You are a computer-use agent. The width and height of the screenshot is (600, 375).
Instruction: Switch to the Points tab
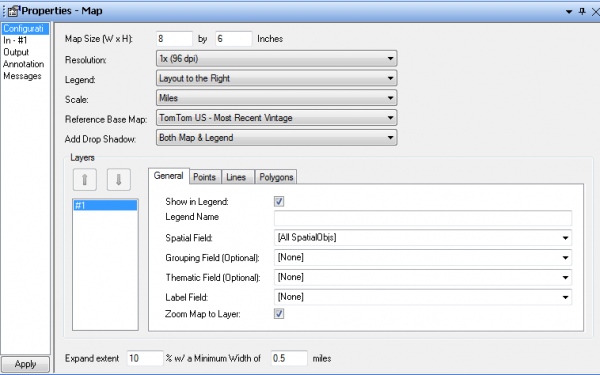click(205, 177)
